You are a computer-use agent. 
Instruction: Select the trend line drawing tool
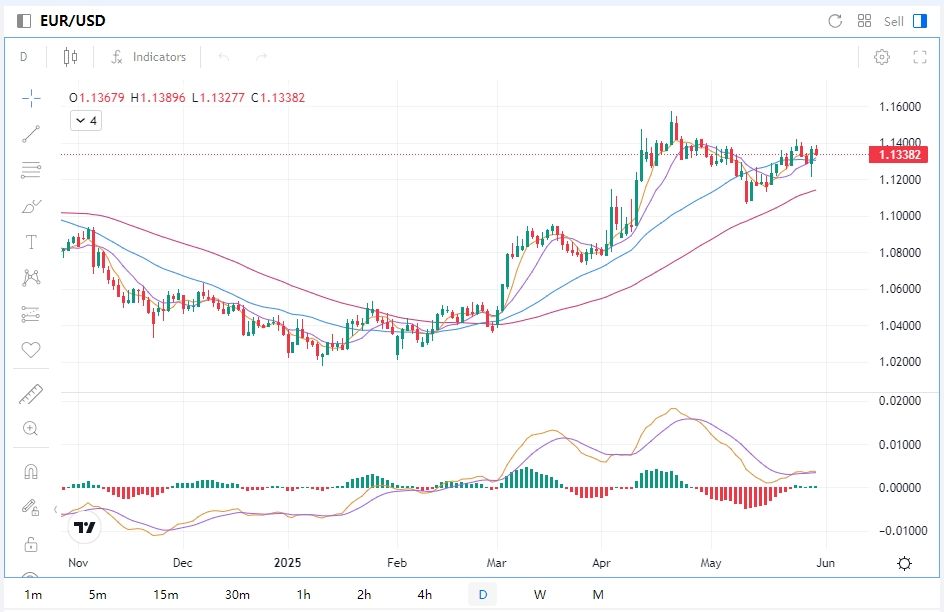pos(31,134)
